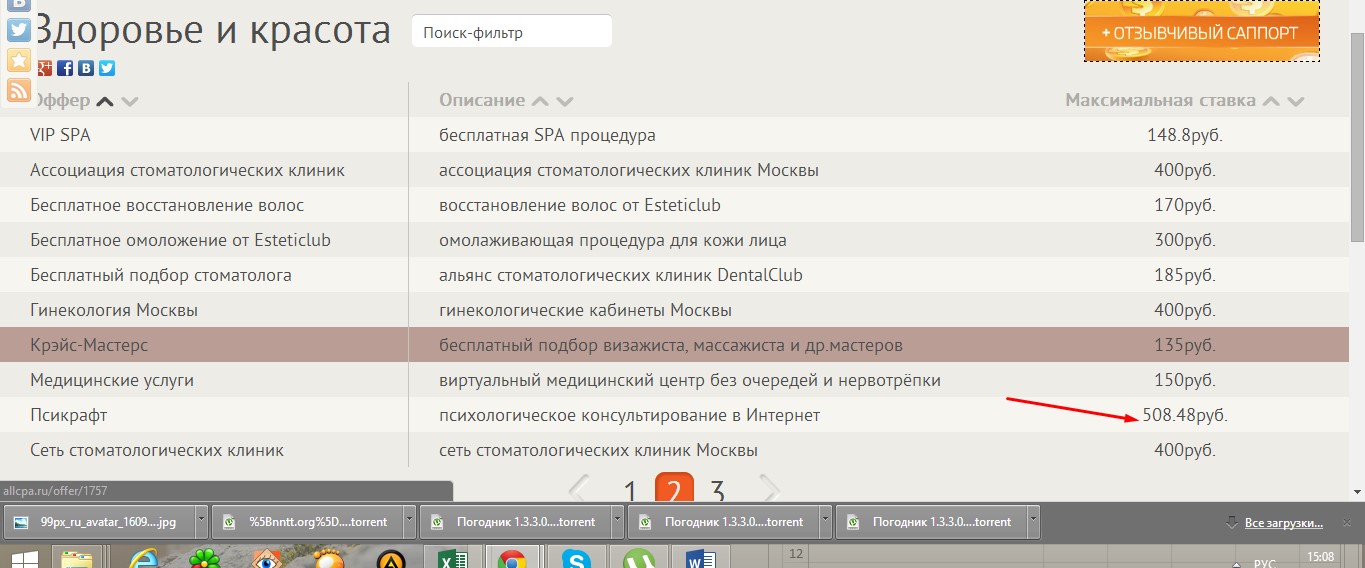This screenshot has height=568, width=1365.
Task: Sort Описание column ascending arrow
Action: coord(540,101)
